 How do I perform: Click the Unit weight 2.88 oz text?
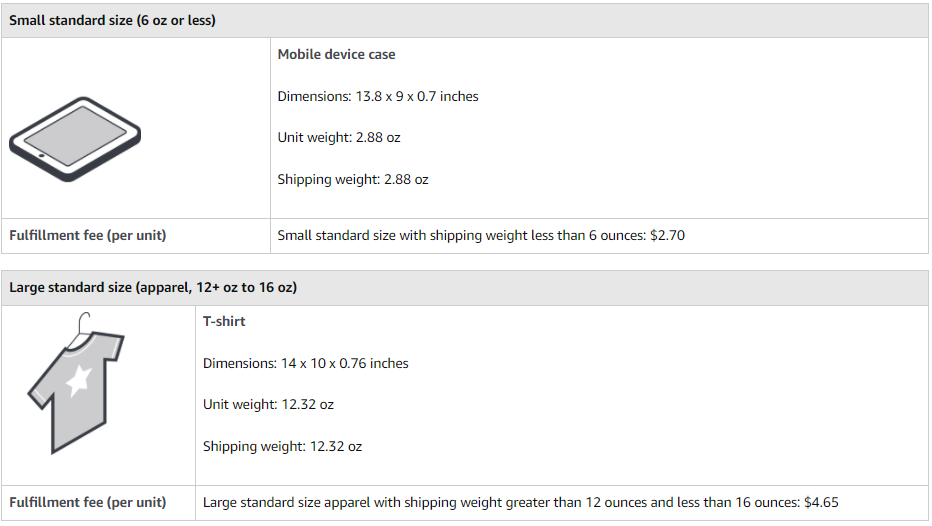click(x=339, y=138)
